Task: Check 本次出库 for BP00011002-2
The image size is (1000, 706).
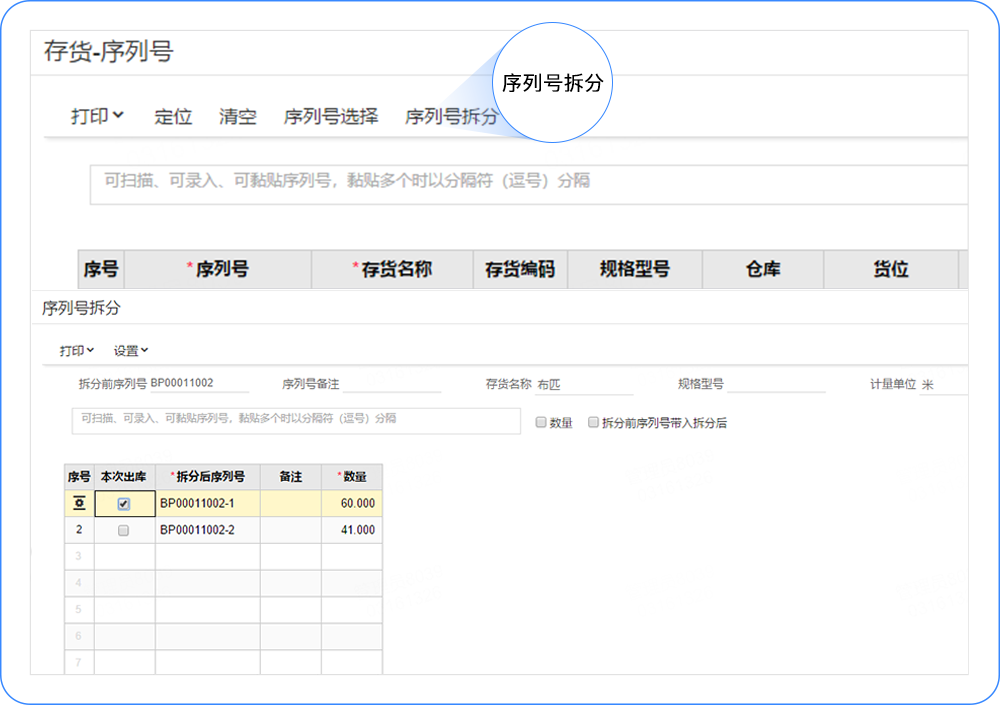Action: pos(124,530)
